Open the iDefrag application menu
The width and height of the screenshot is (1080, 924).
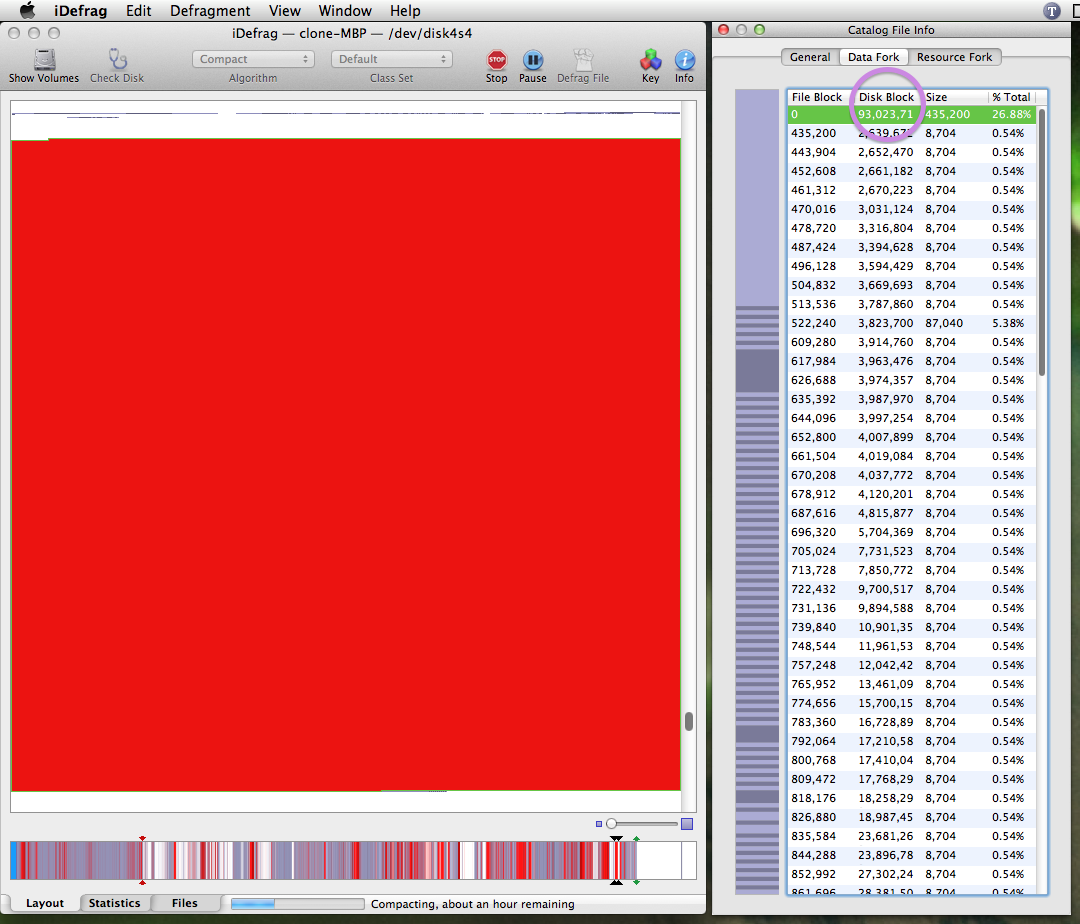tap(81, 10)
